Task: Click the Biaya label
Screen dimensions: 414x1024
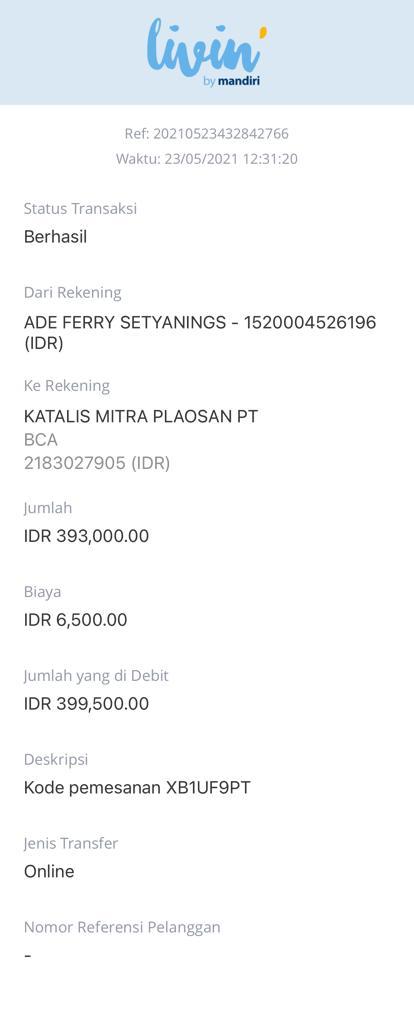Action: pos(42,592)
